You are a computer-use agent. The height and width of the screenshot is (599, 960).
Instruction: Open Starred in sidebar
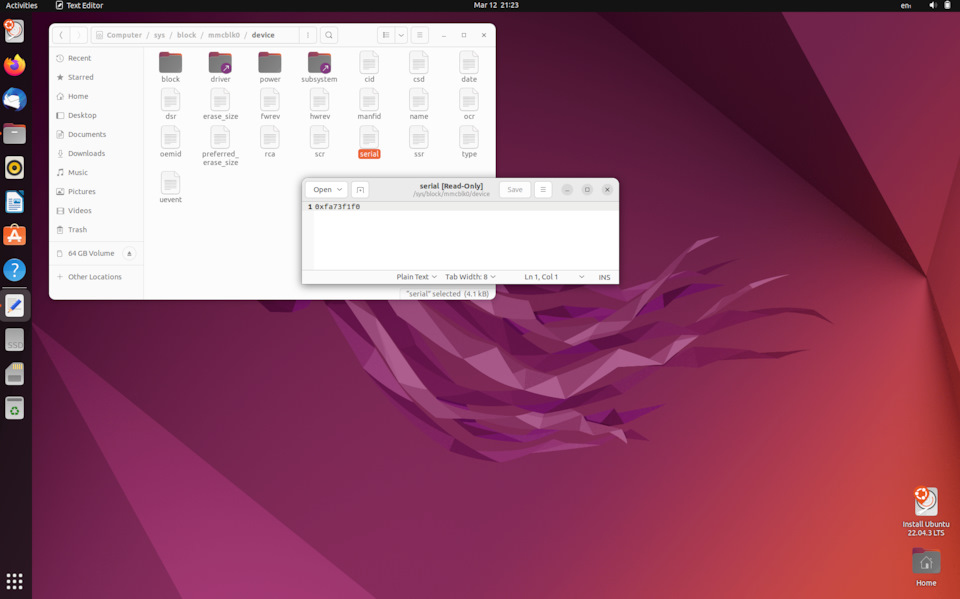click(x=97, y=77)
